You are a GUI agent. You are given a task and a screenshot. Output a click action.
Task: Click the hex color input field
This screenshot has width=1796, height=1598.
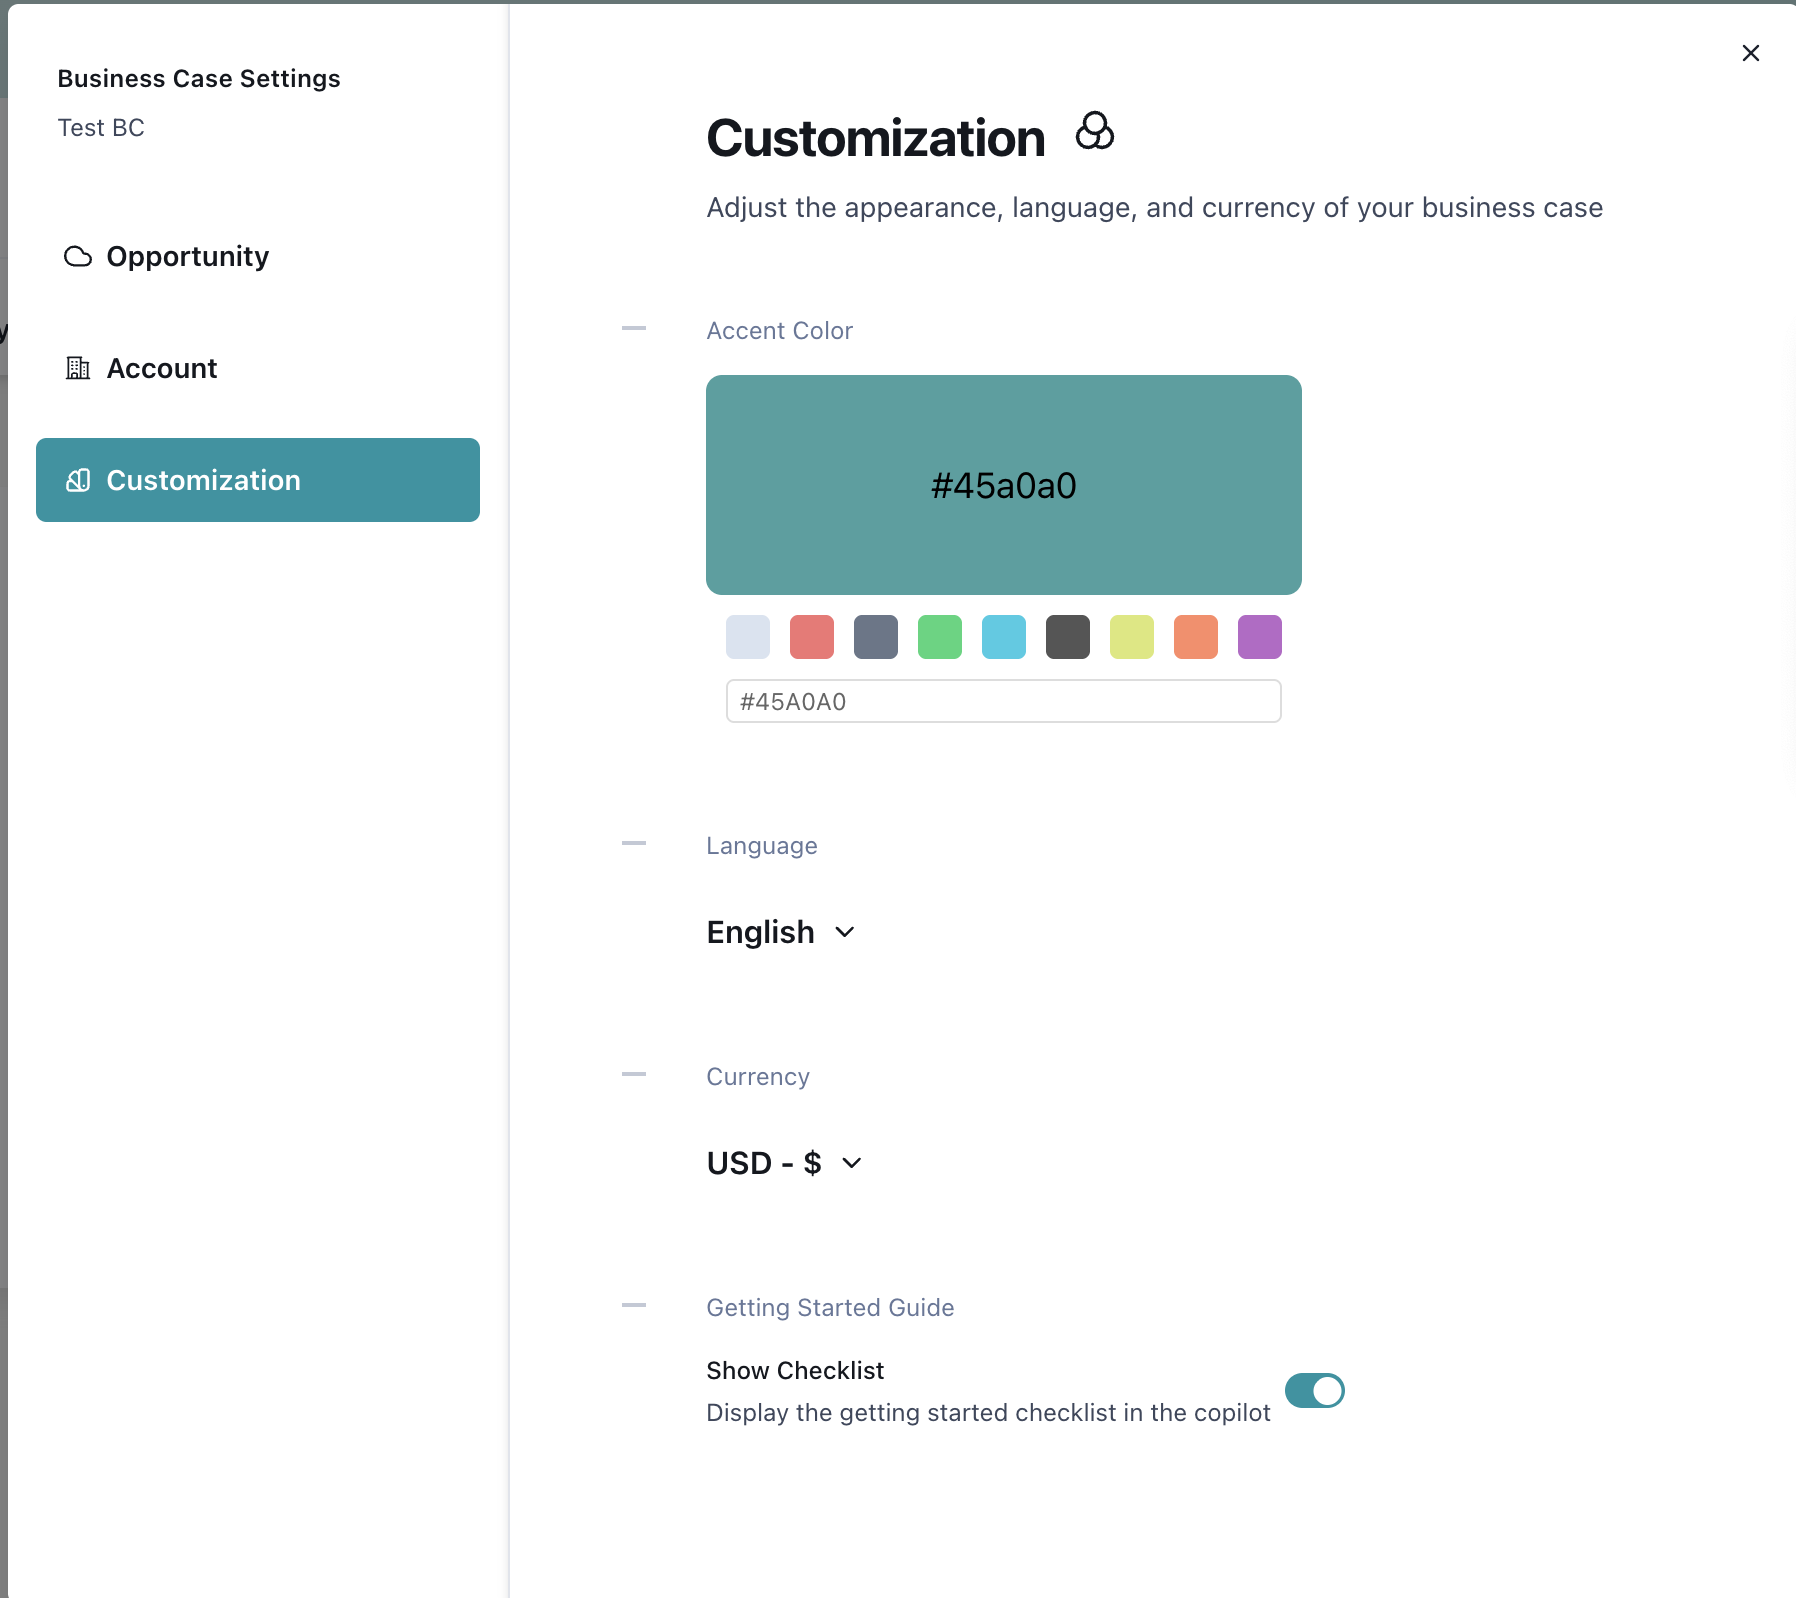pyautogui.click(x=1003, y=701)
